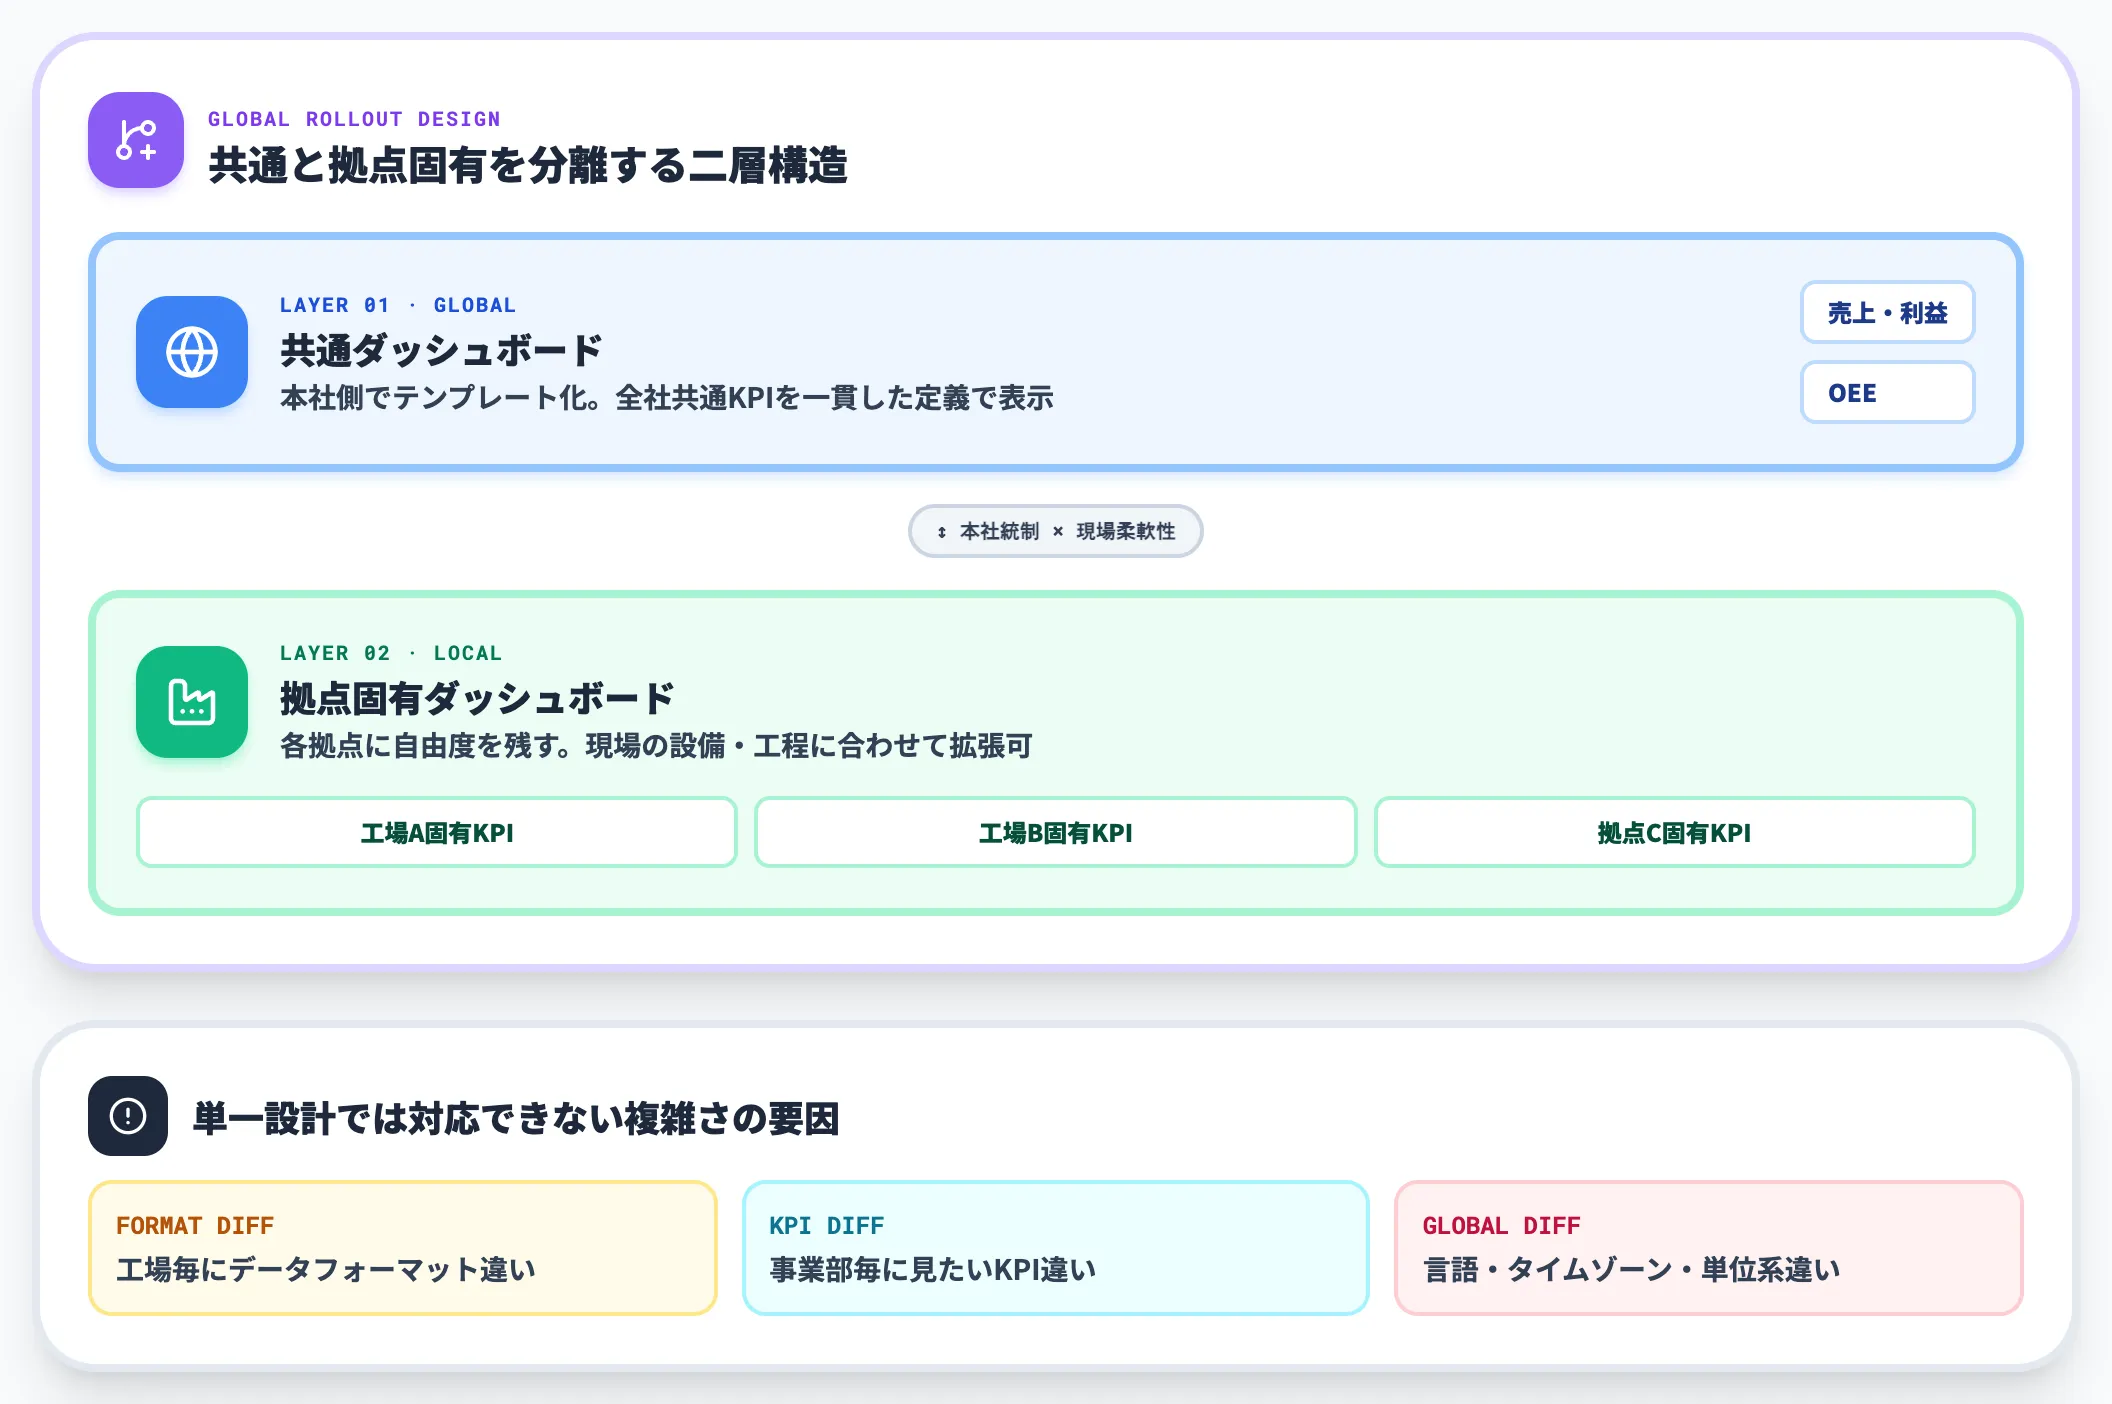
Task: Click the LAYER 01 · GLOBAL label
Action: pyautogui.click(x=398, y=305)
